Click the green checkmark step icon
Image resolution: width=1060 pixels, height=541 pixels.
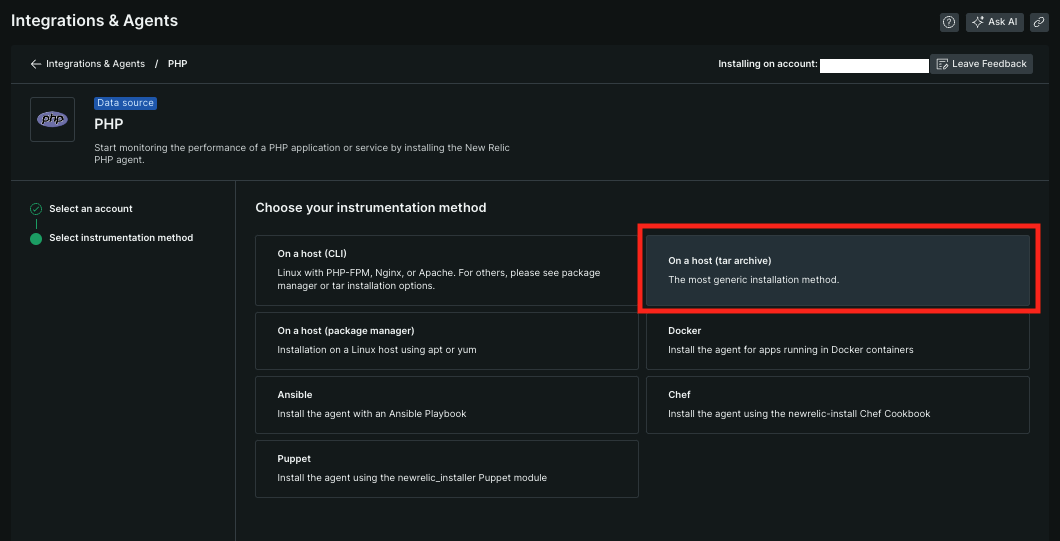pyautogui.click(x=36, y=209)
